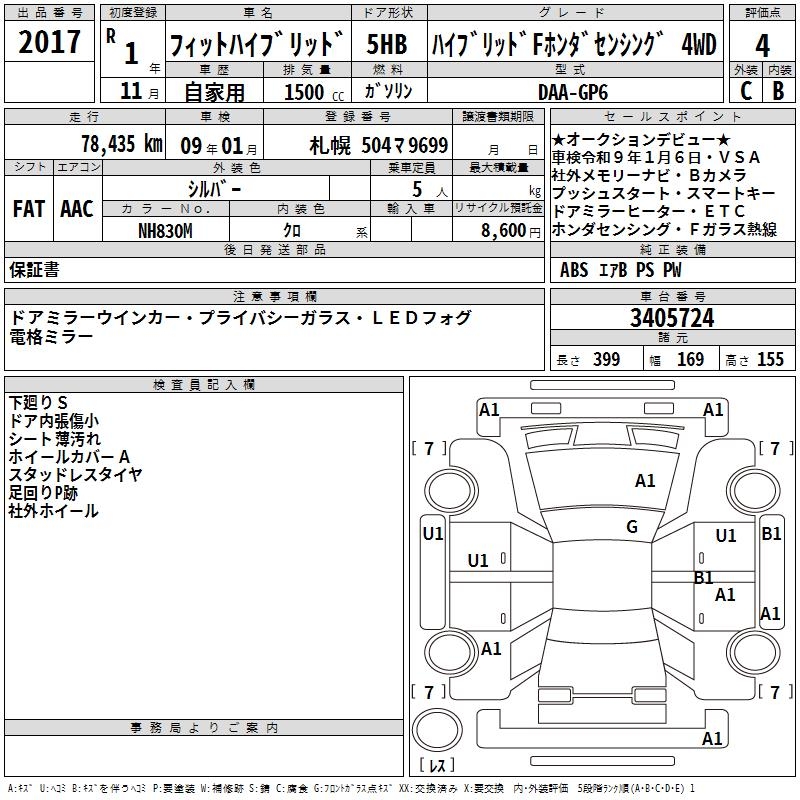Select mileage 78,435 km

(122, 144)
